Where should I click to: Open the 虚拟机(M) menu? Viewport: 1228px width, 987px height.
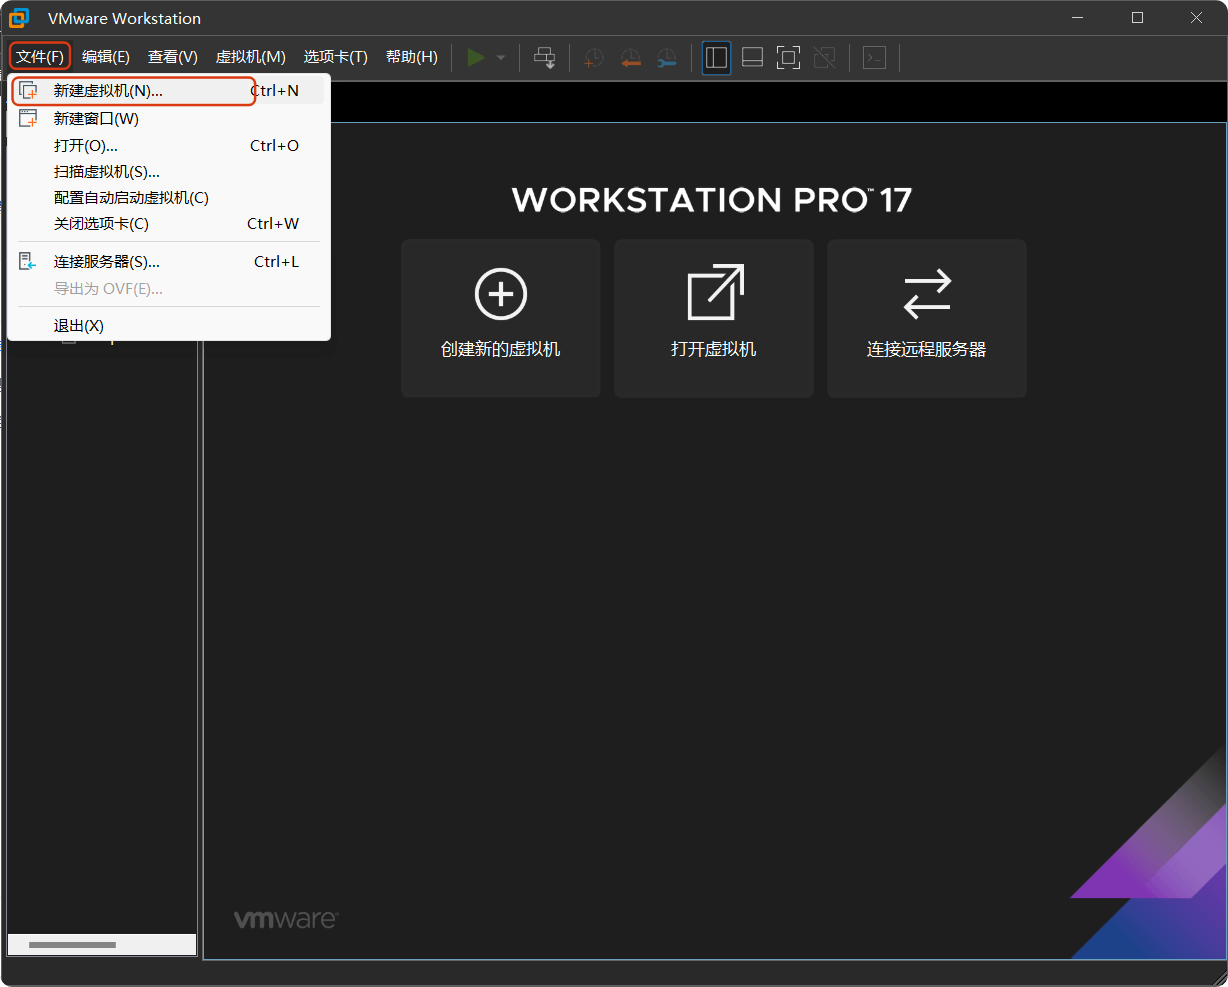pyautogui.click(x=250, y=57)
